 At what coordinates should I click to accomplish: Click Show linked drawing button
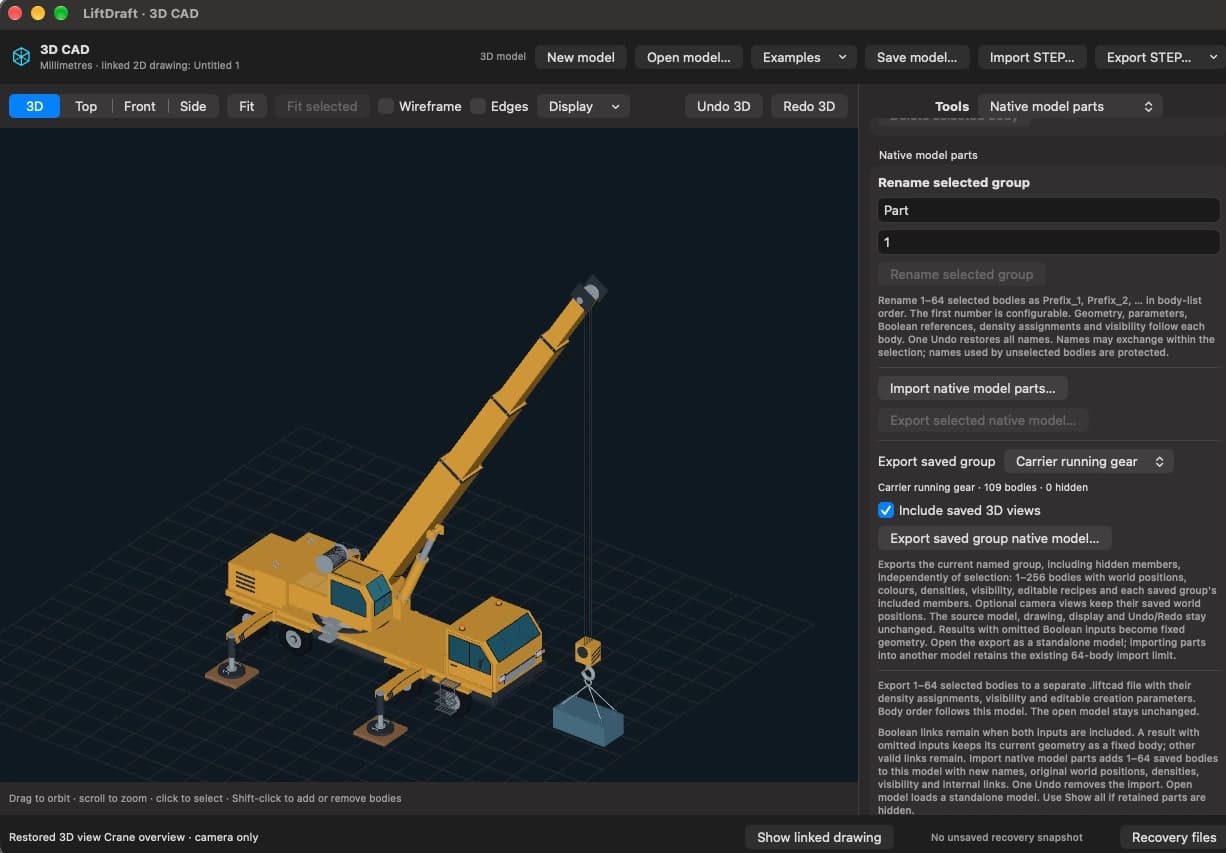[819, 837]
